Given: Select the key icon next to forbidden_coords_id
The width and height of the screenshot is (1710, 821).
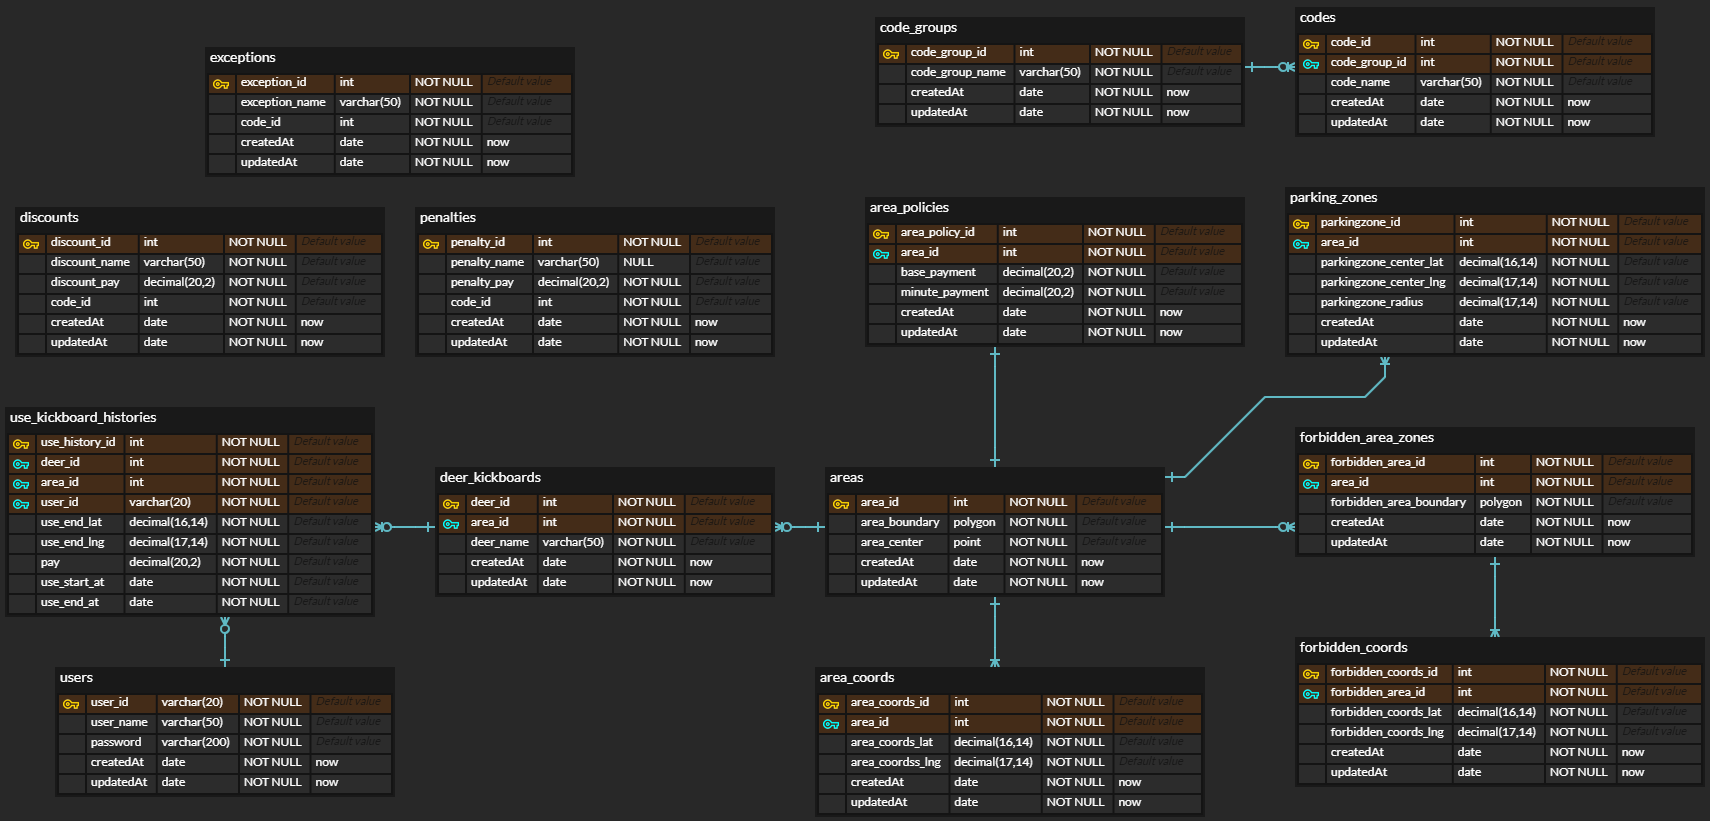Looking at the screenshot, I should 1311,674.
